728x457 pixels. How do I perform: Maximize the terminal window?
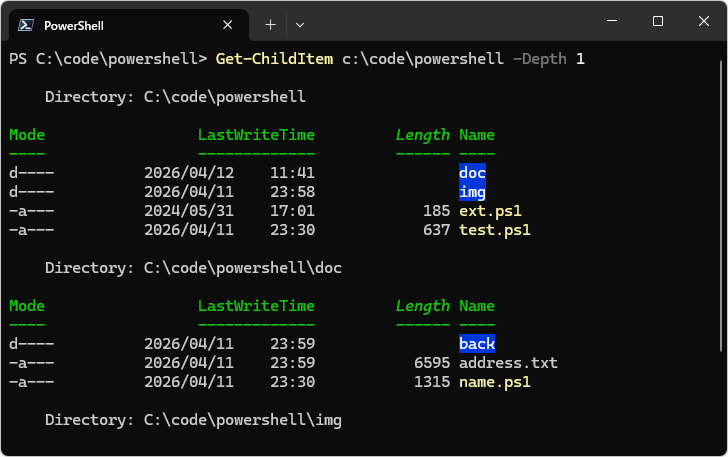657,21
